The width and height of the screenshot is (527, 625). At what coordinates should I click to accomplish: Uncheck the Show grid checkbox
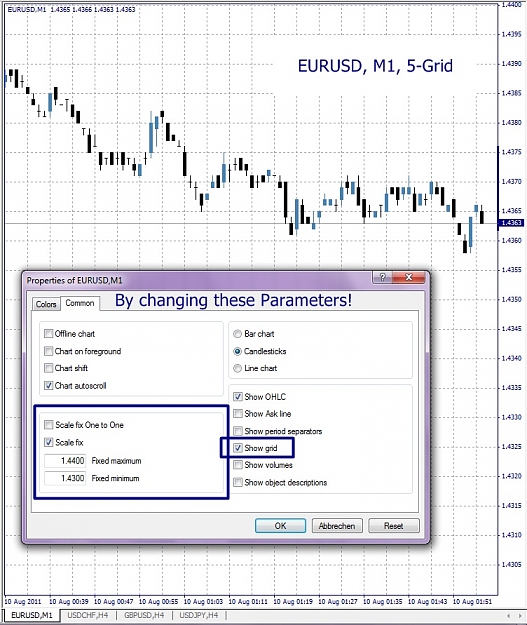[x=238, y=448]
